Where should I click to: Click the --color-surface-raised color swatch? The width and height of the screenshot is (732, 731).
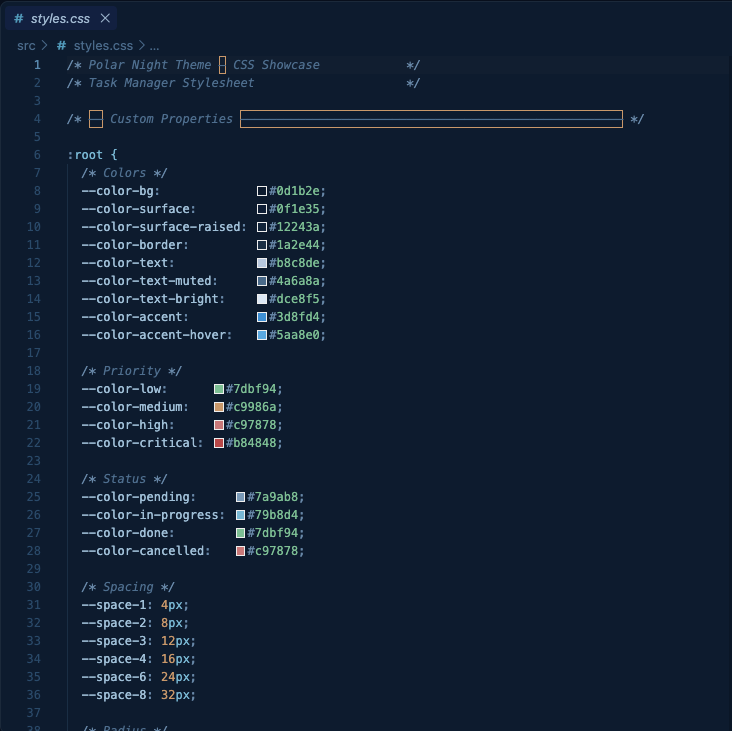click(262, 227)
